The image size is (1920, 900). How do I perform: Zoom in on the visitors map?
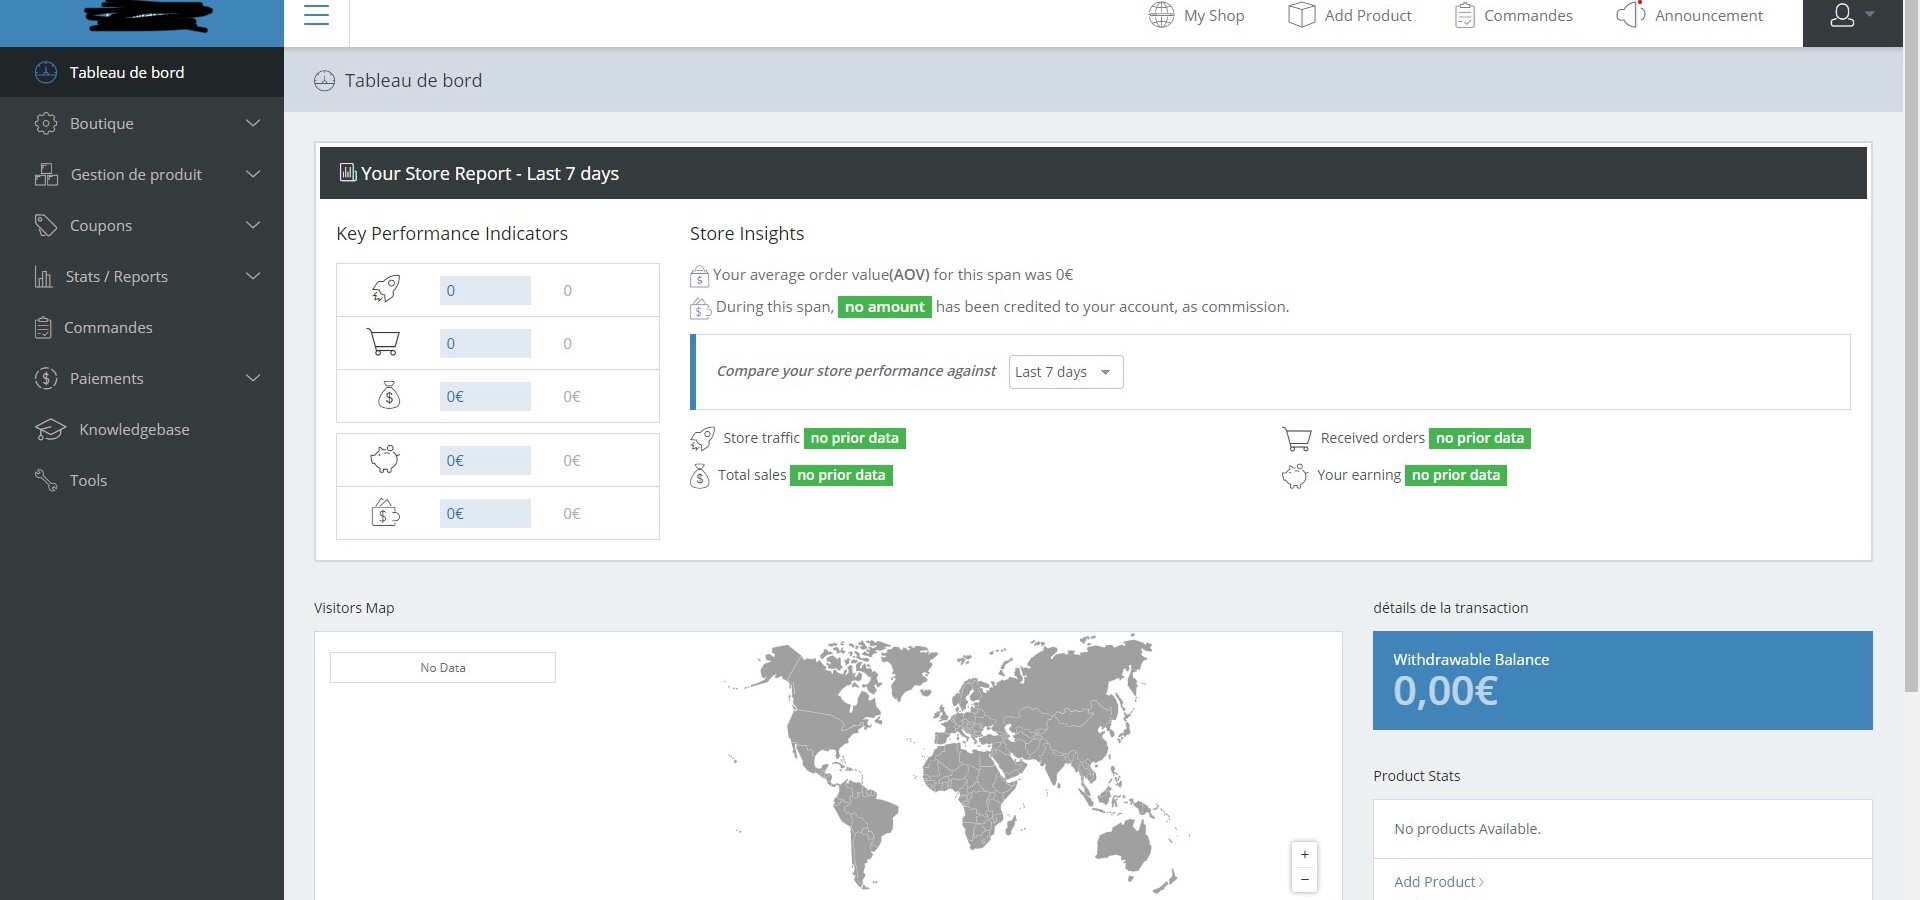1305,855
